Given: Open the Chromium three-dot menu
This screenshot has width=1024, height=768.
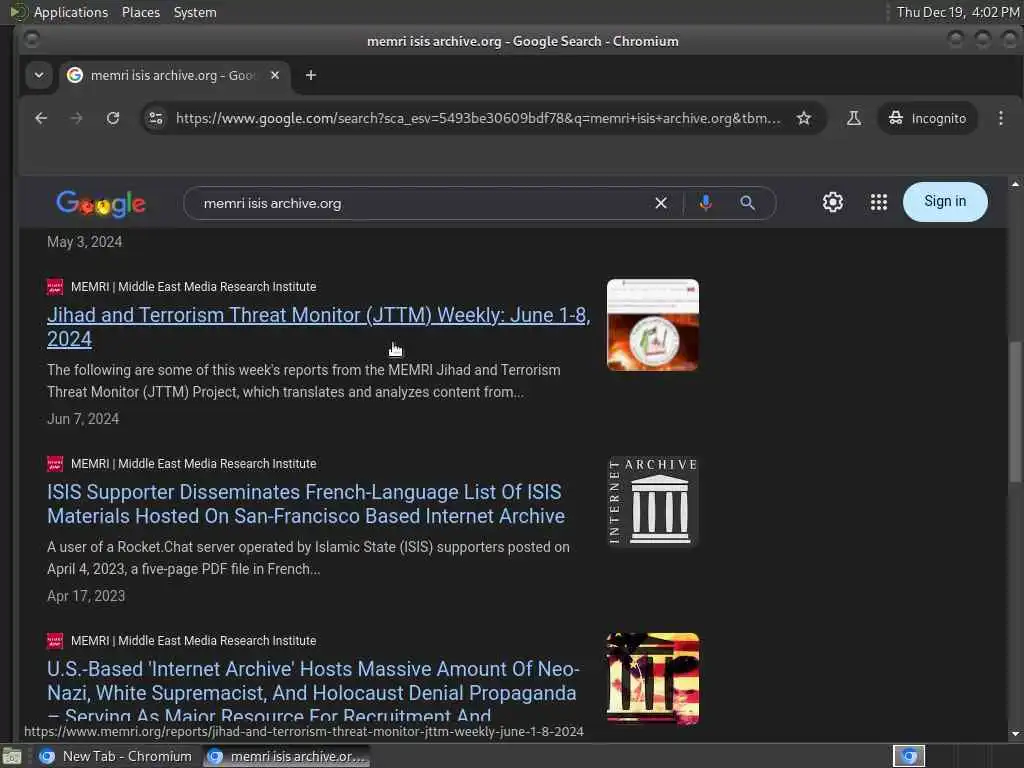Looking at the screenshot, I should 1000,118.
